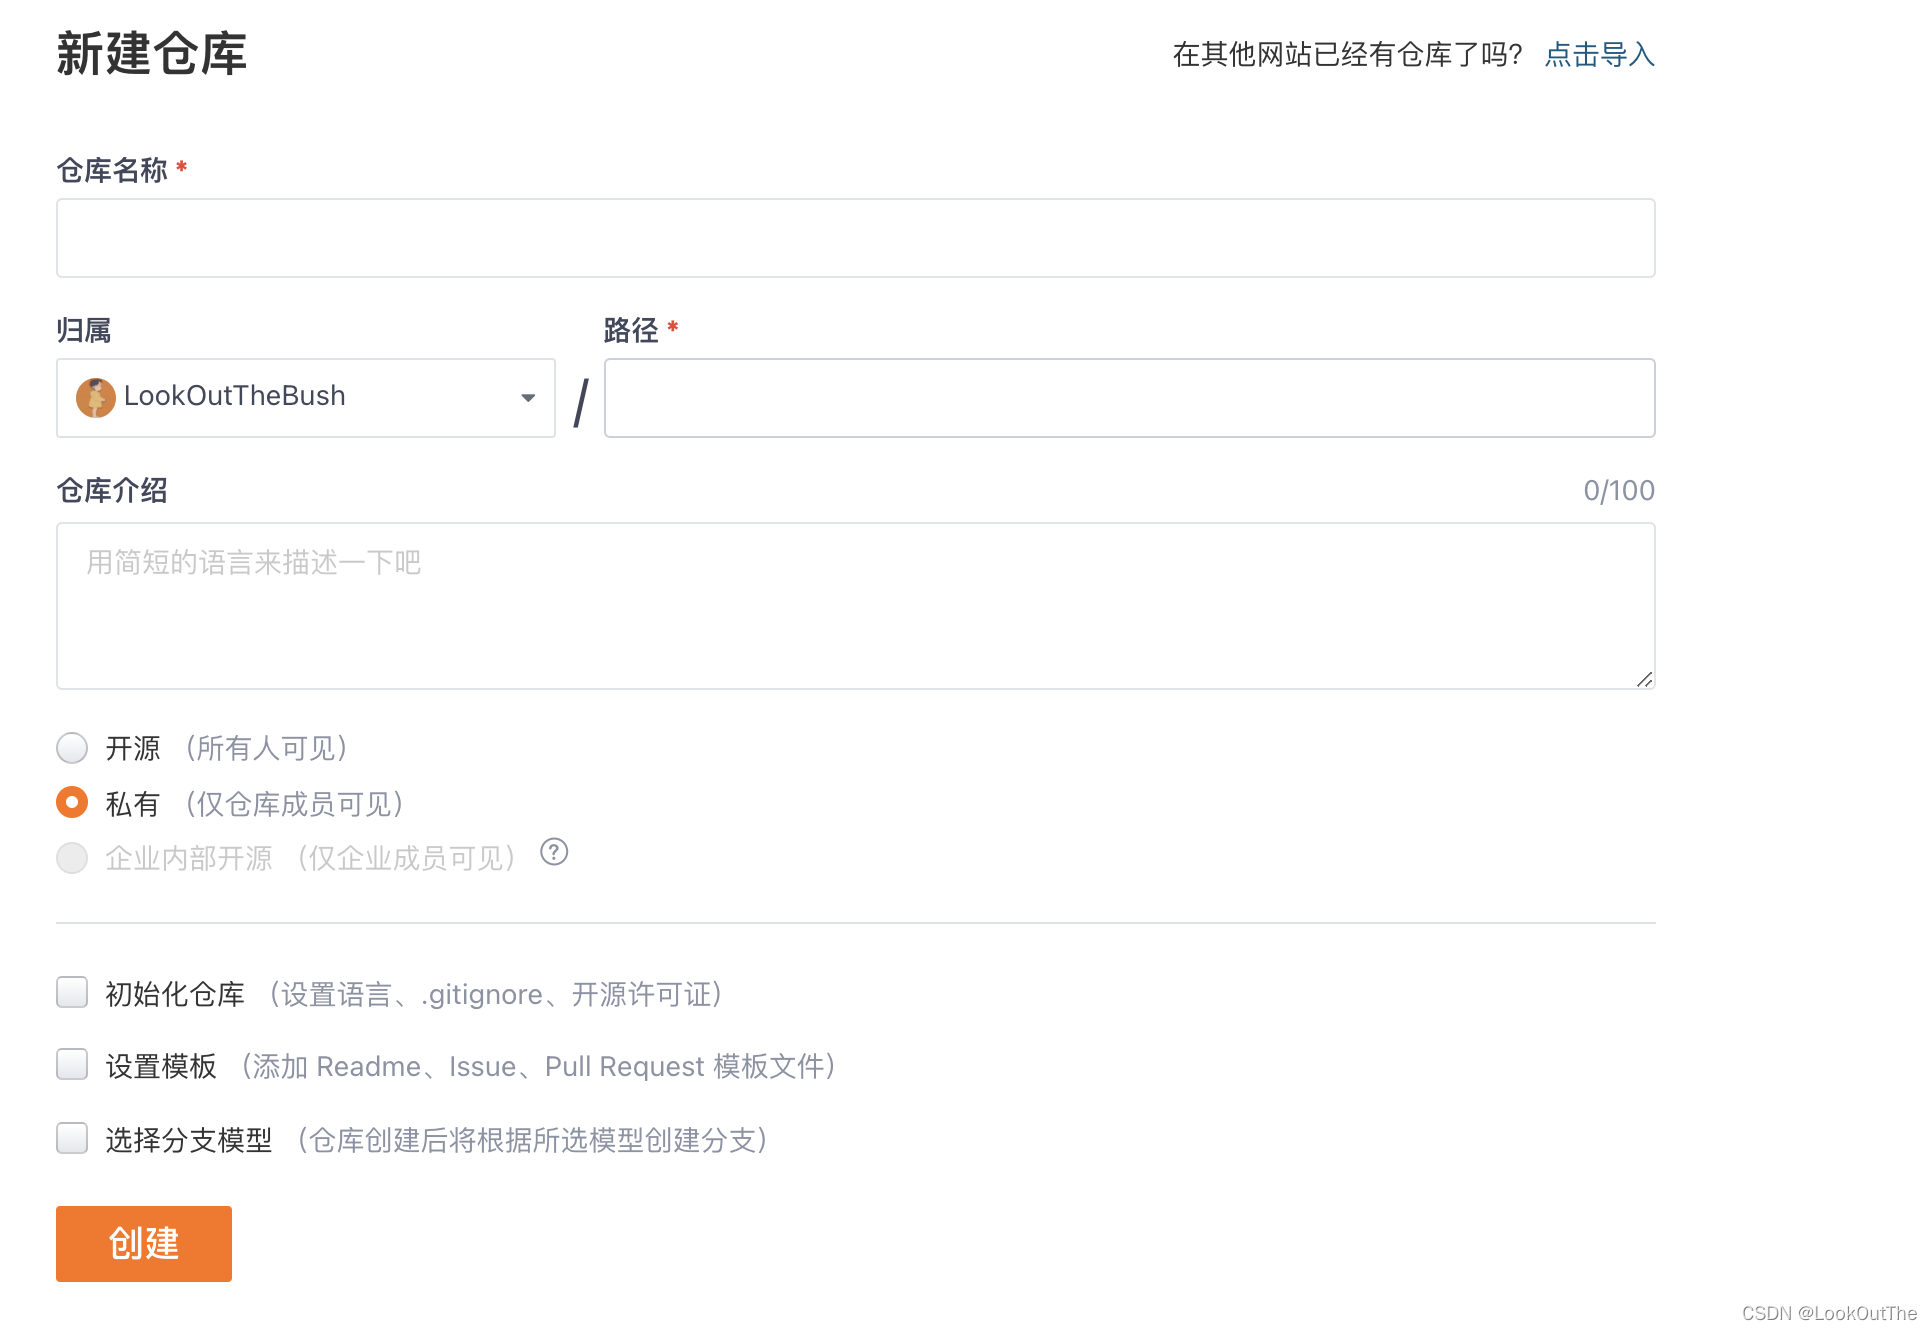
Task: Tick the 选择分支模型 checkbox
Action: (x=72, y=1139)
